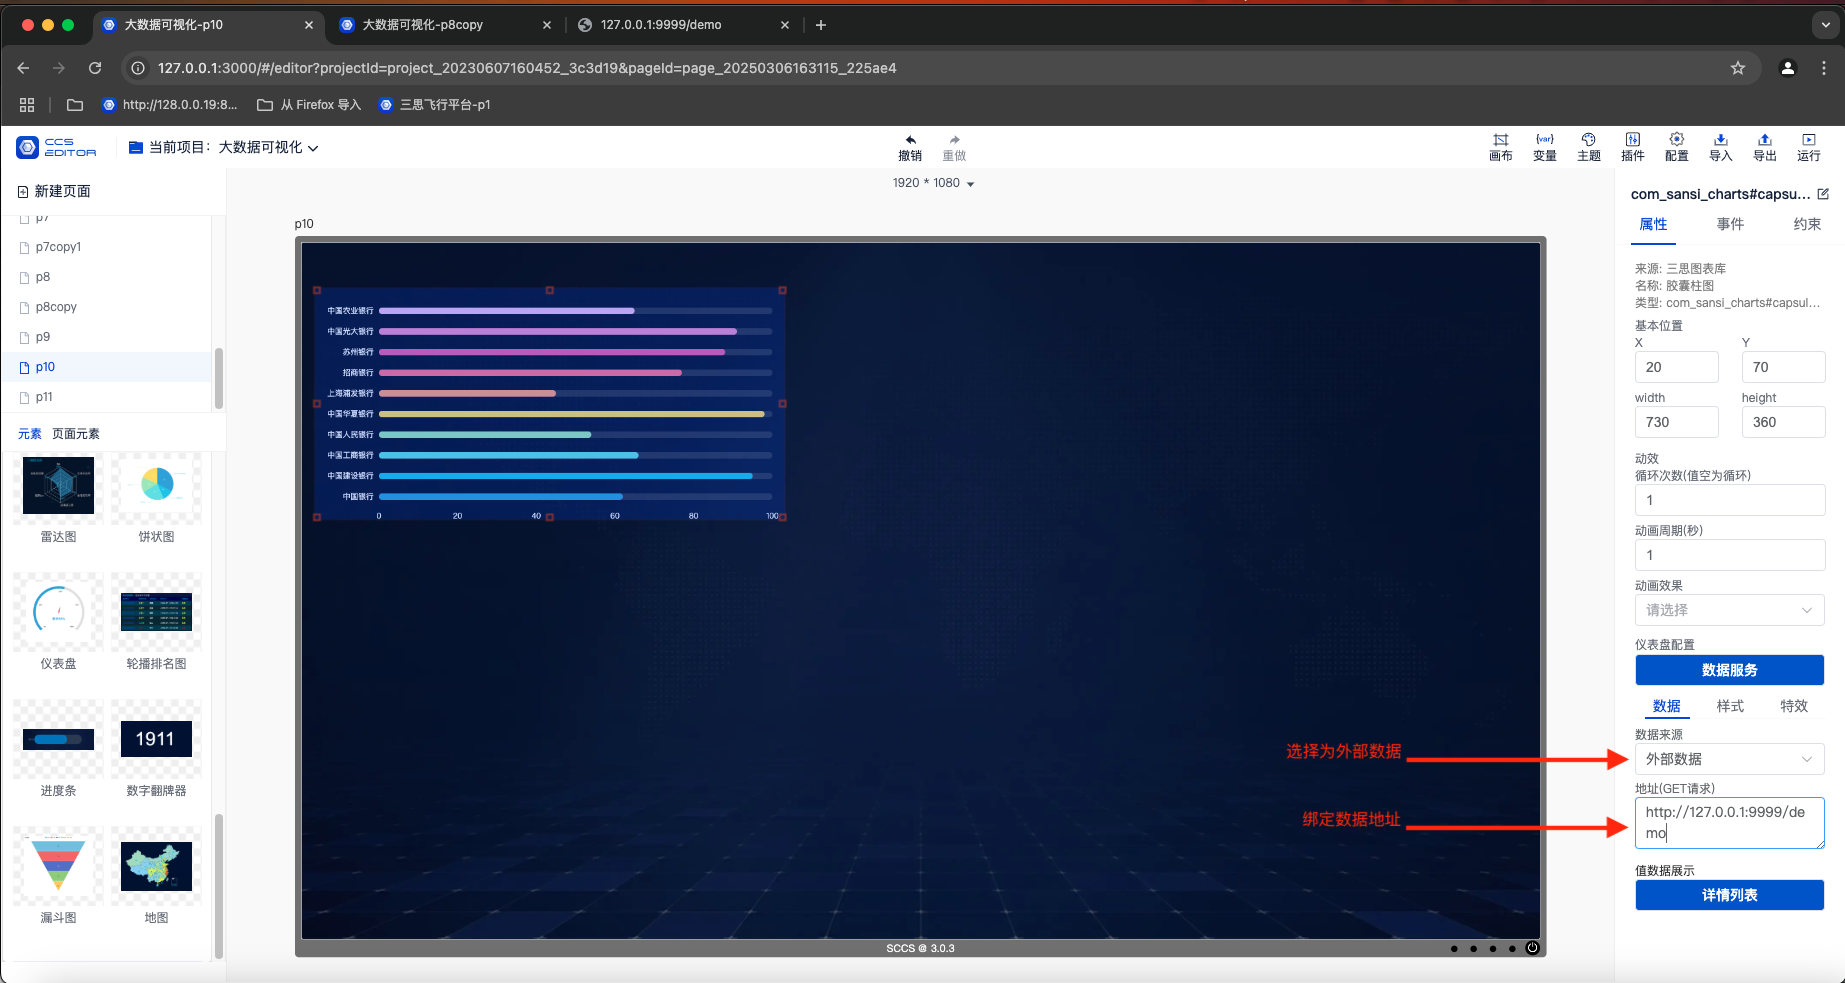The width and height of the screenshot is (1845, 983).
Task: Switch to the 元素 tab
Action: coord(30,434)
